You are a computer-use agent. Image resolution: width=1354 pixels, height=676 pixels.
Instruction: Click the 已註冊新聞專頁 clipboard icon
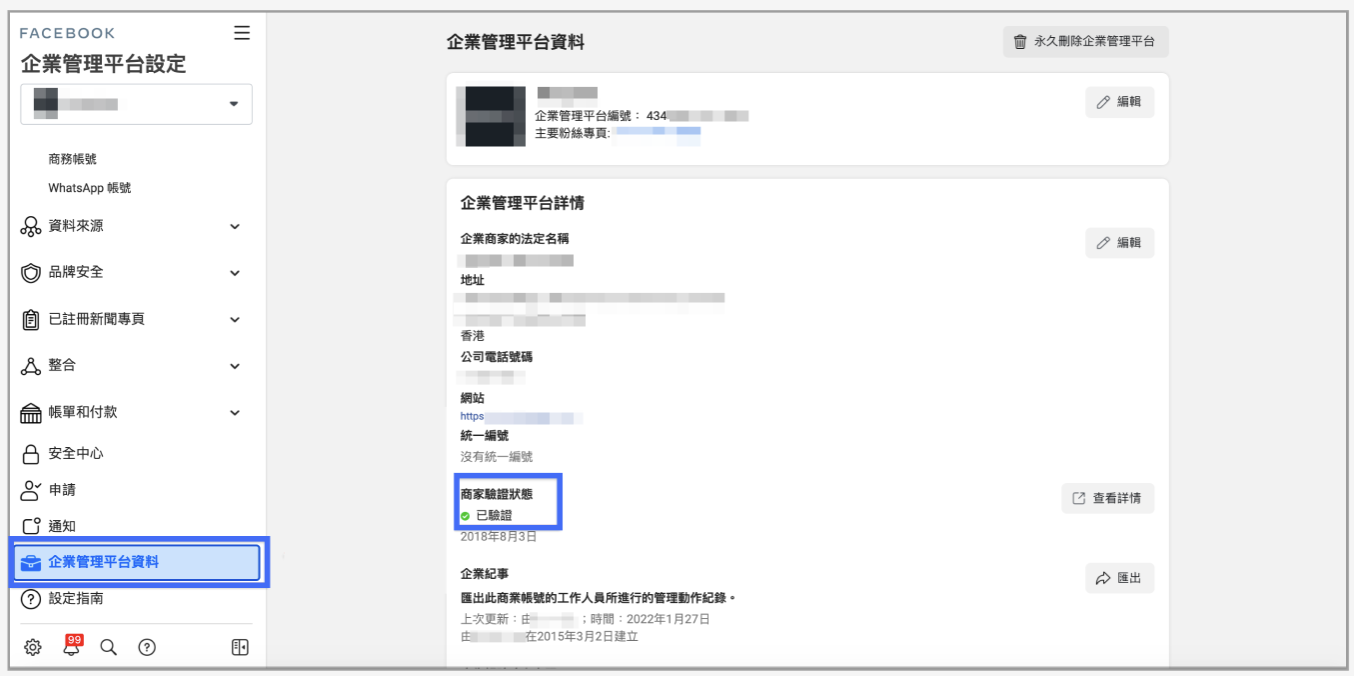point(30,320)
